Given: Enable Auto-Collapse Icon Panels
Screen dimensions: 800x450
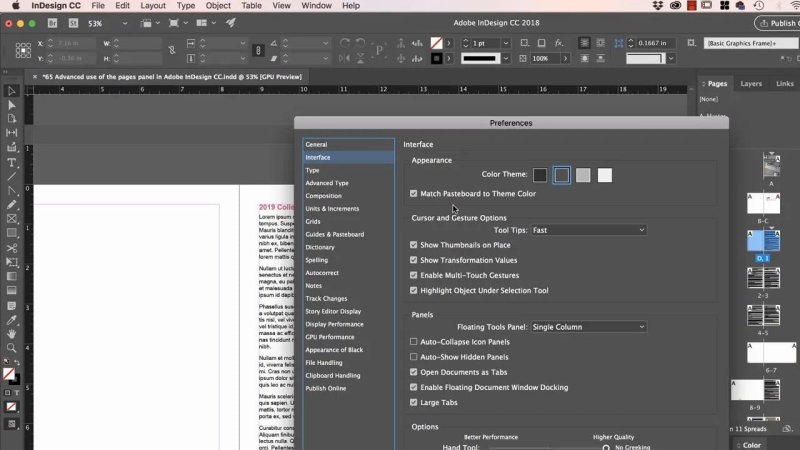Looking at the screenshot, I should click(413, 342).
